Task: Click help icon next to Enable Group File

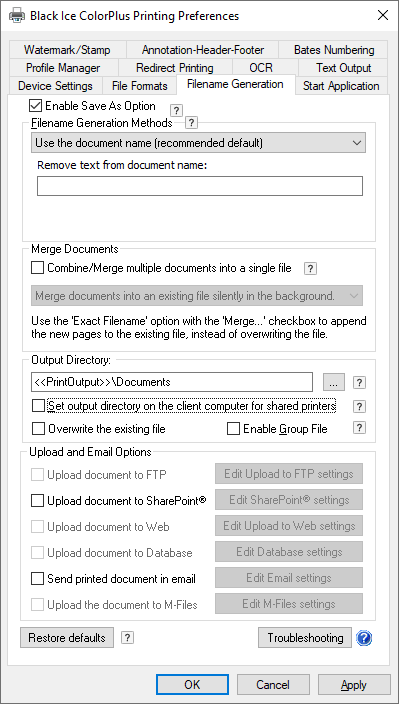Action: pos(360,428)
